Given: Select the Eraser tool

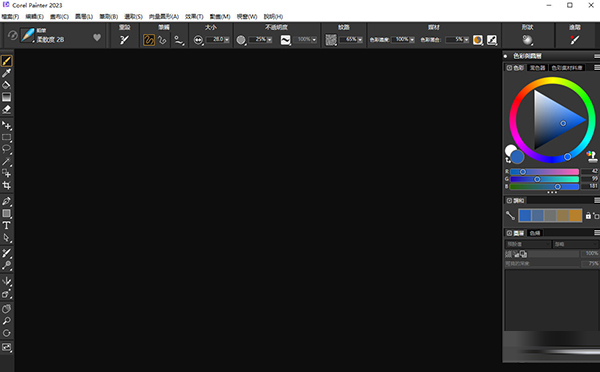Looking at the screenshot, I should 7,109.
